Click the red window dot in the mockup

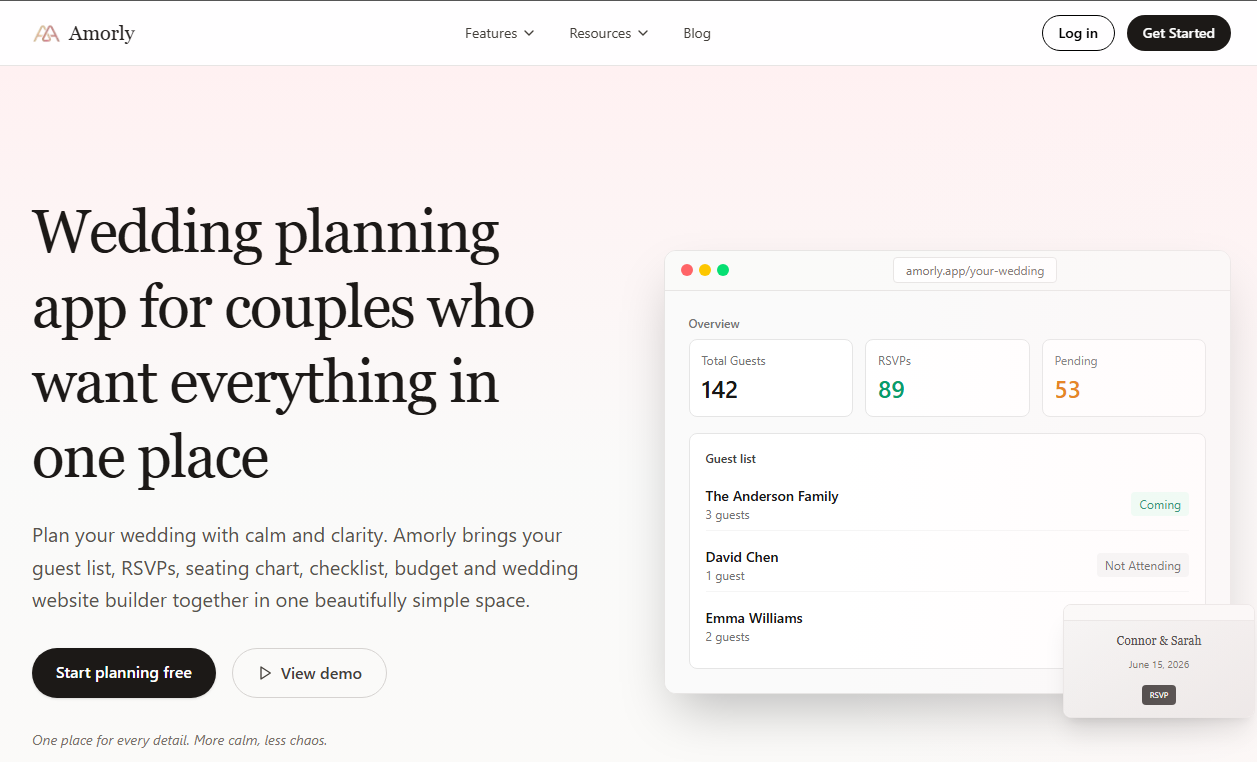point(687,270)
